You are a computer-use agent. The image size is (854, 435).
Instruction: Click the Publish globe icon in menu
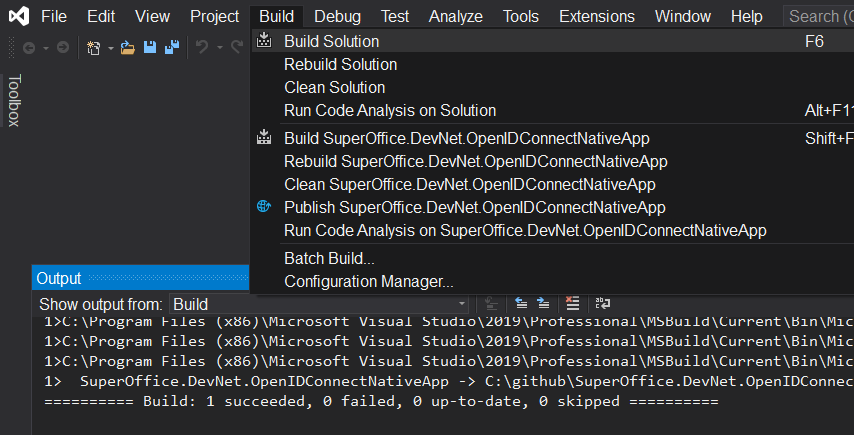(264, 206)
